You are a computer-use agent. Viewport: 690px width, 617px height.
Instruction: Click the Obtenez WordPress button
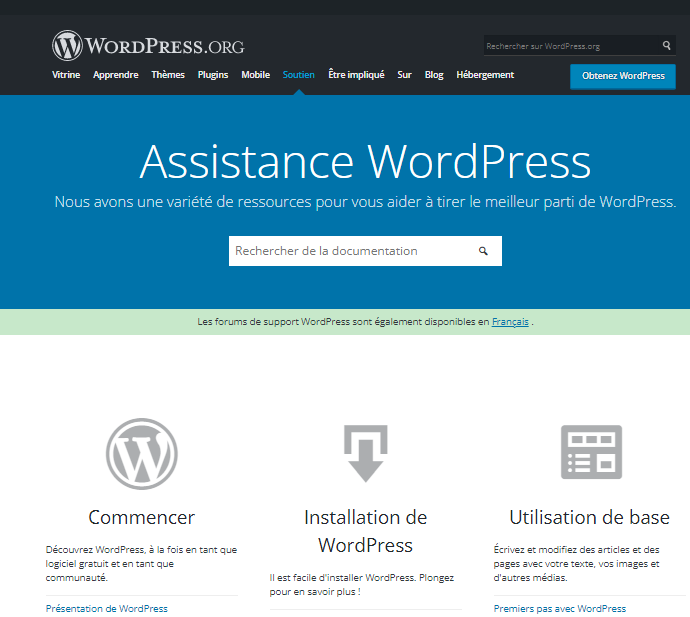[x=623, y=76]
